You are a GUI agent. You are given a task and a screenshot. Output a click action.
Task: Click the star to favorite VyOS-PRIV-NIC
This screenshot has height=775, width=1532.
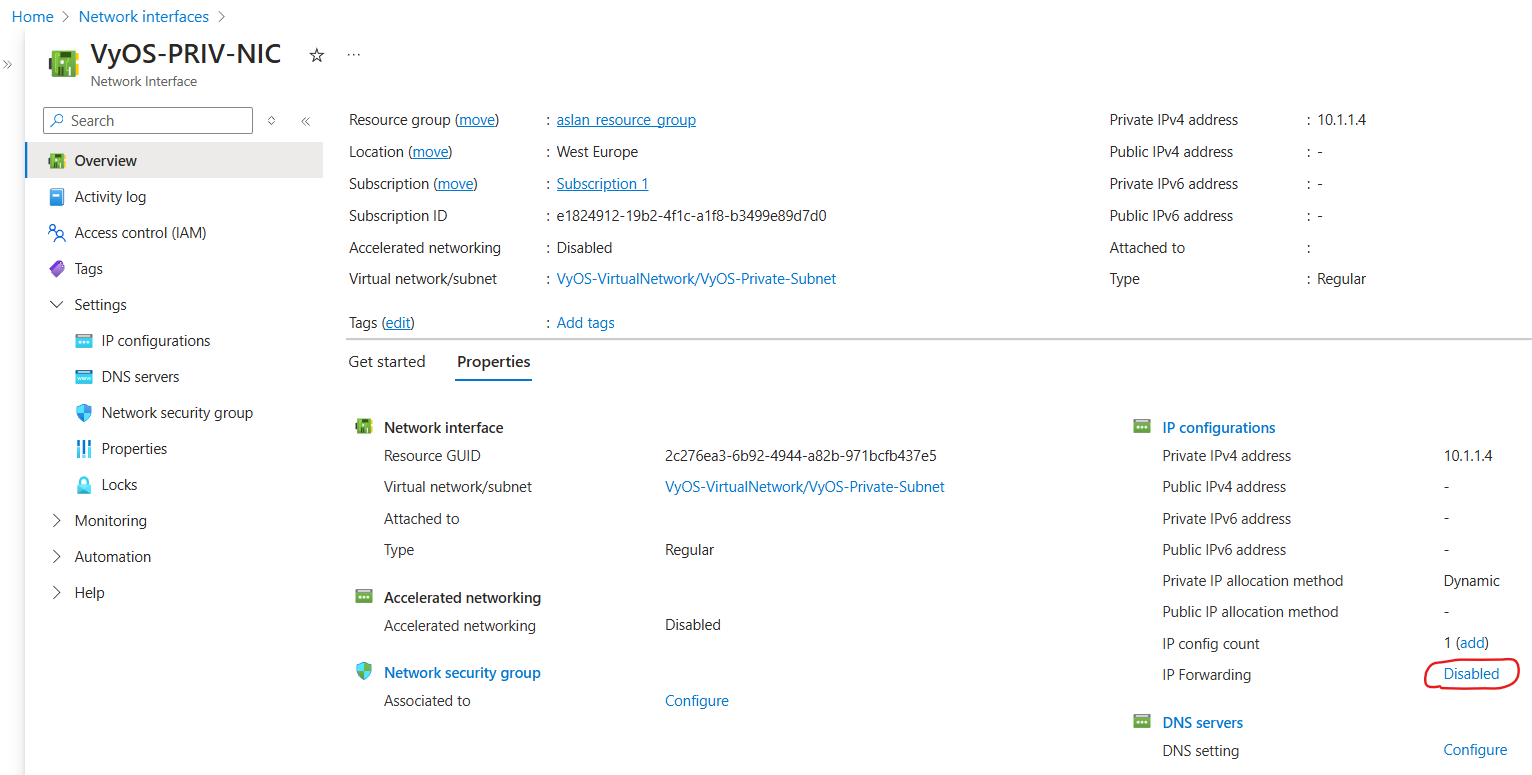coord(316,56)
